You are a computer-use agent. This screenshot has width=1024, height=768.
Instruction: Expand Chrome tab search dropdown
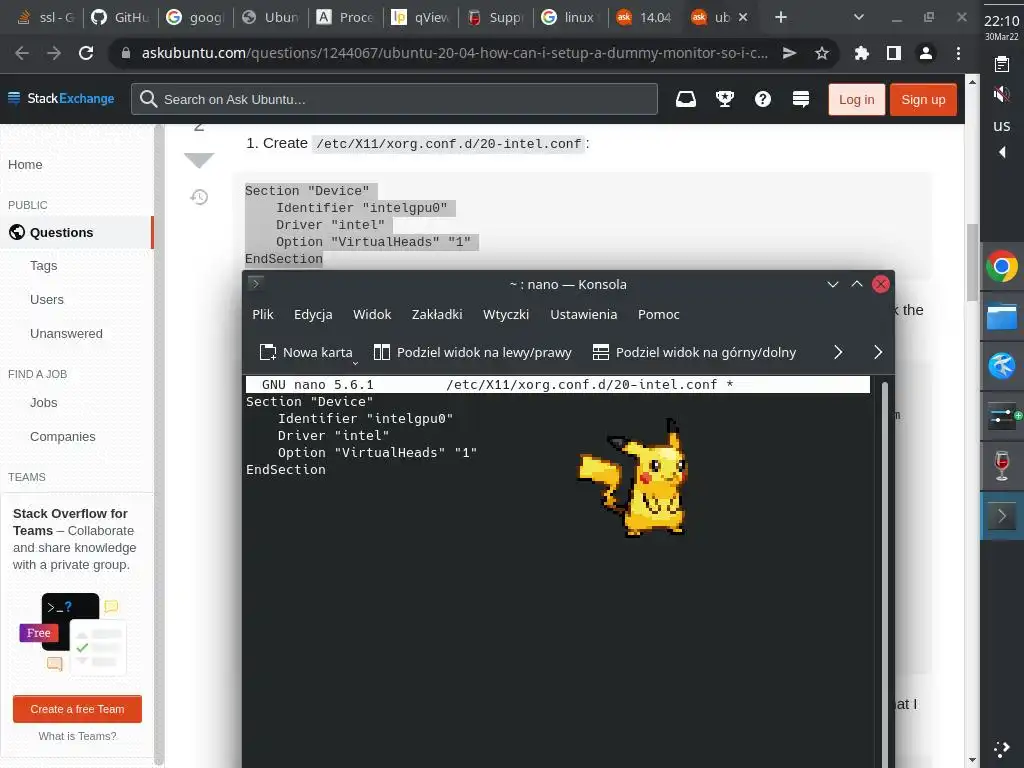(x=859, y=18)
